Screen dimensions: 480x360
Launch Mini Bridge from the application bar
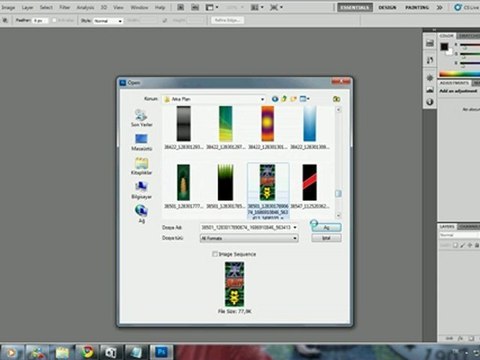coord(195,7)
